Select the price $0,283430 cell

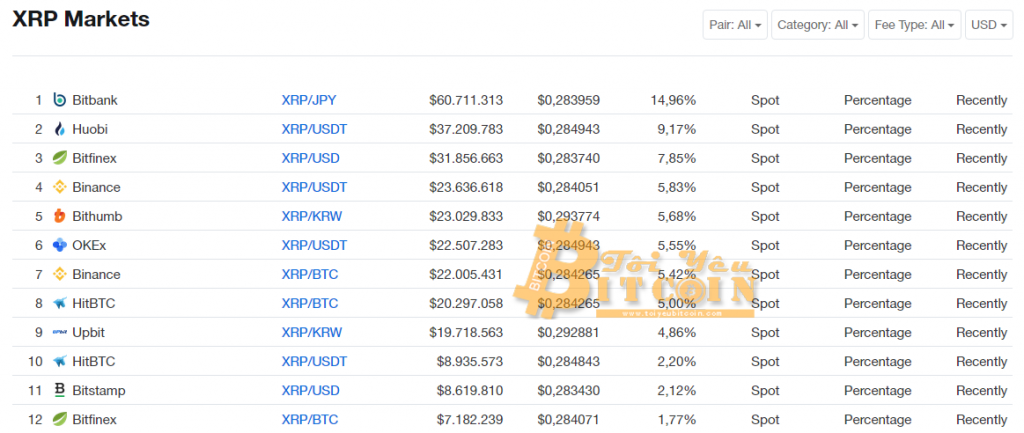point(569,391)
